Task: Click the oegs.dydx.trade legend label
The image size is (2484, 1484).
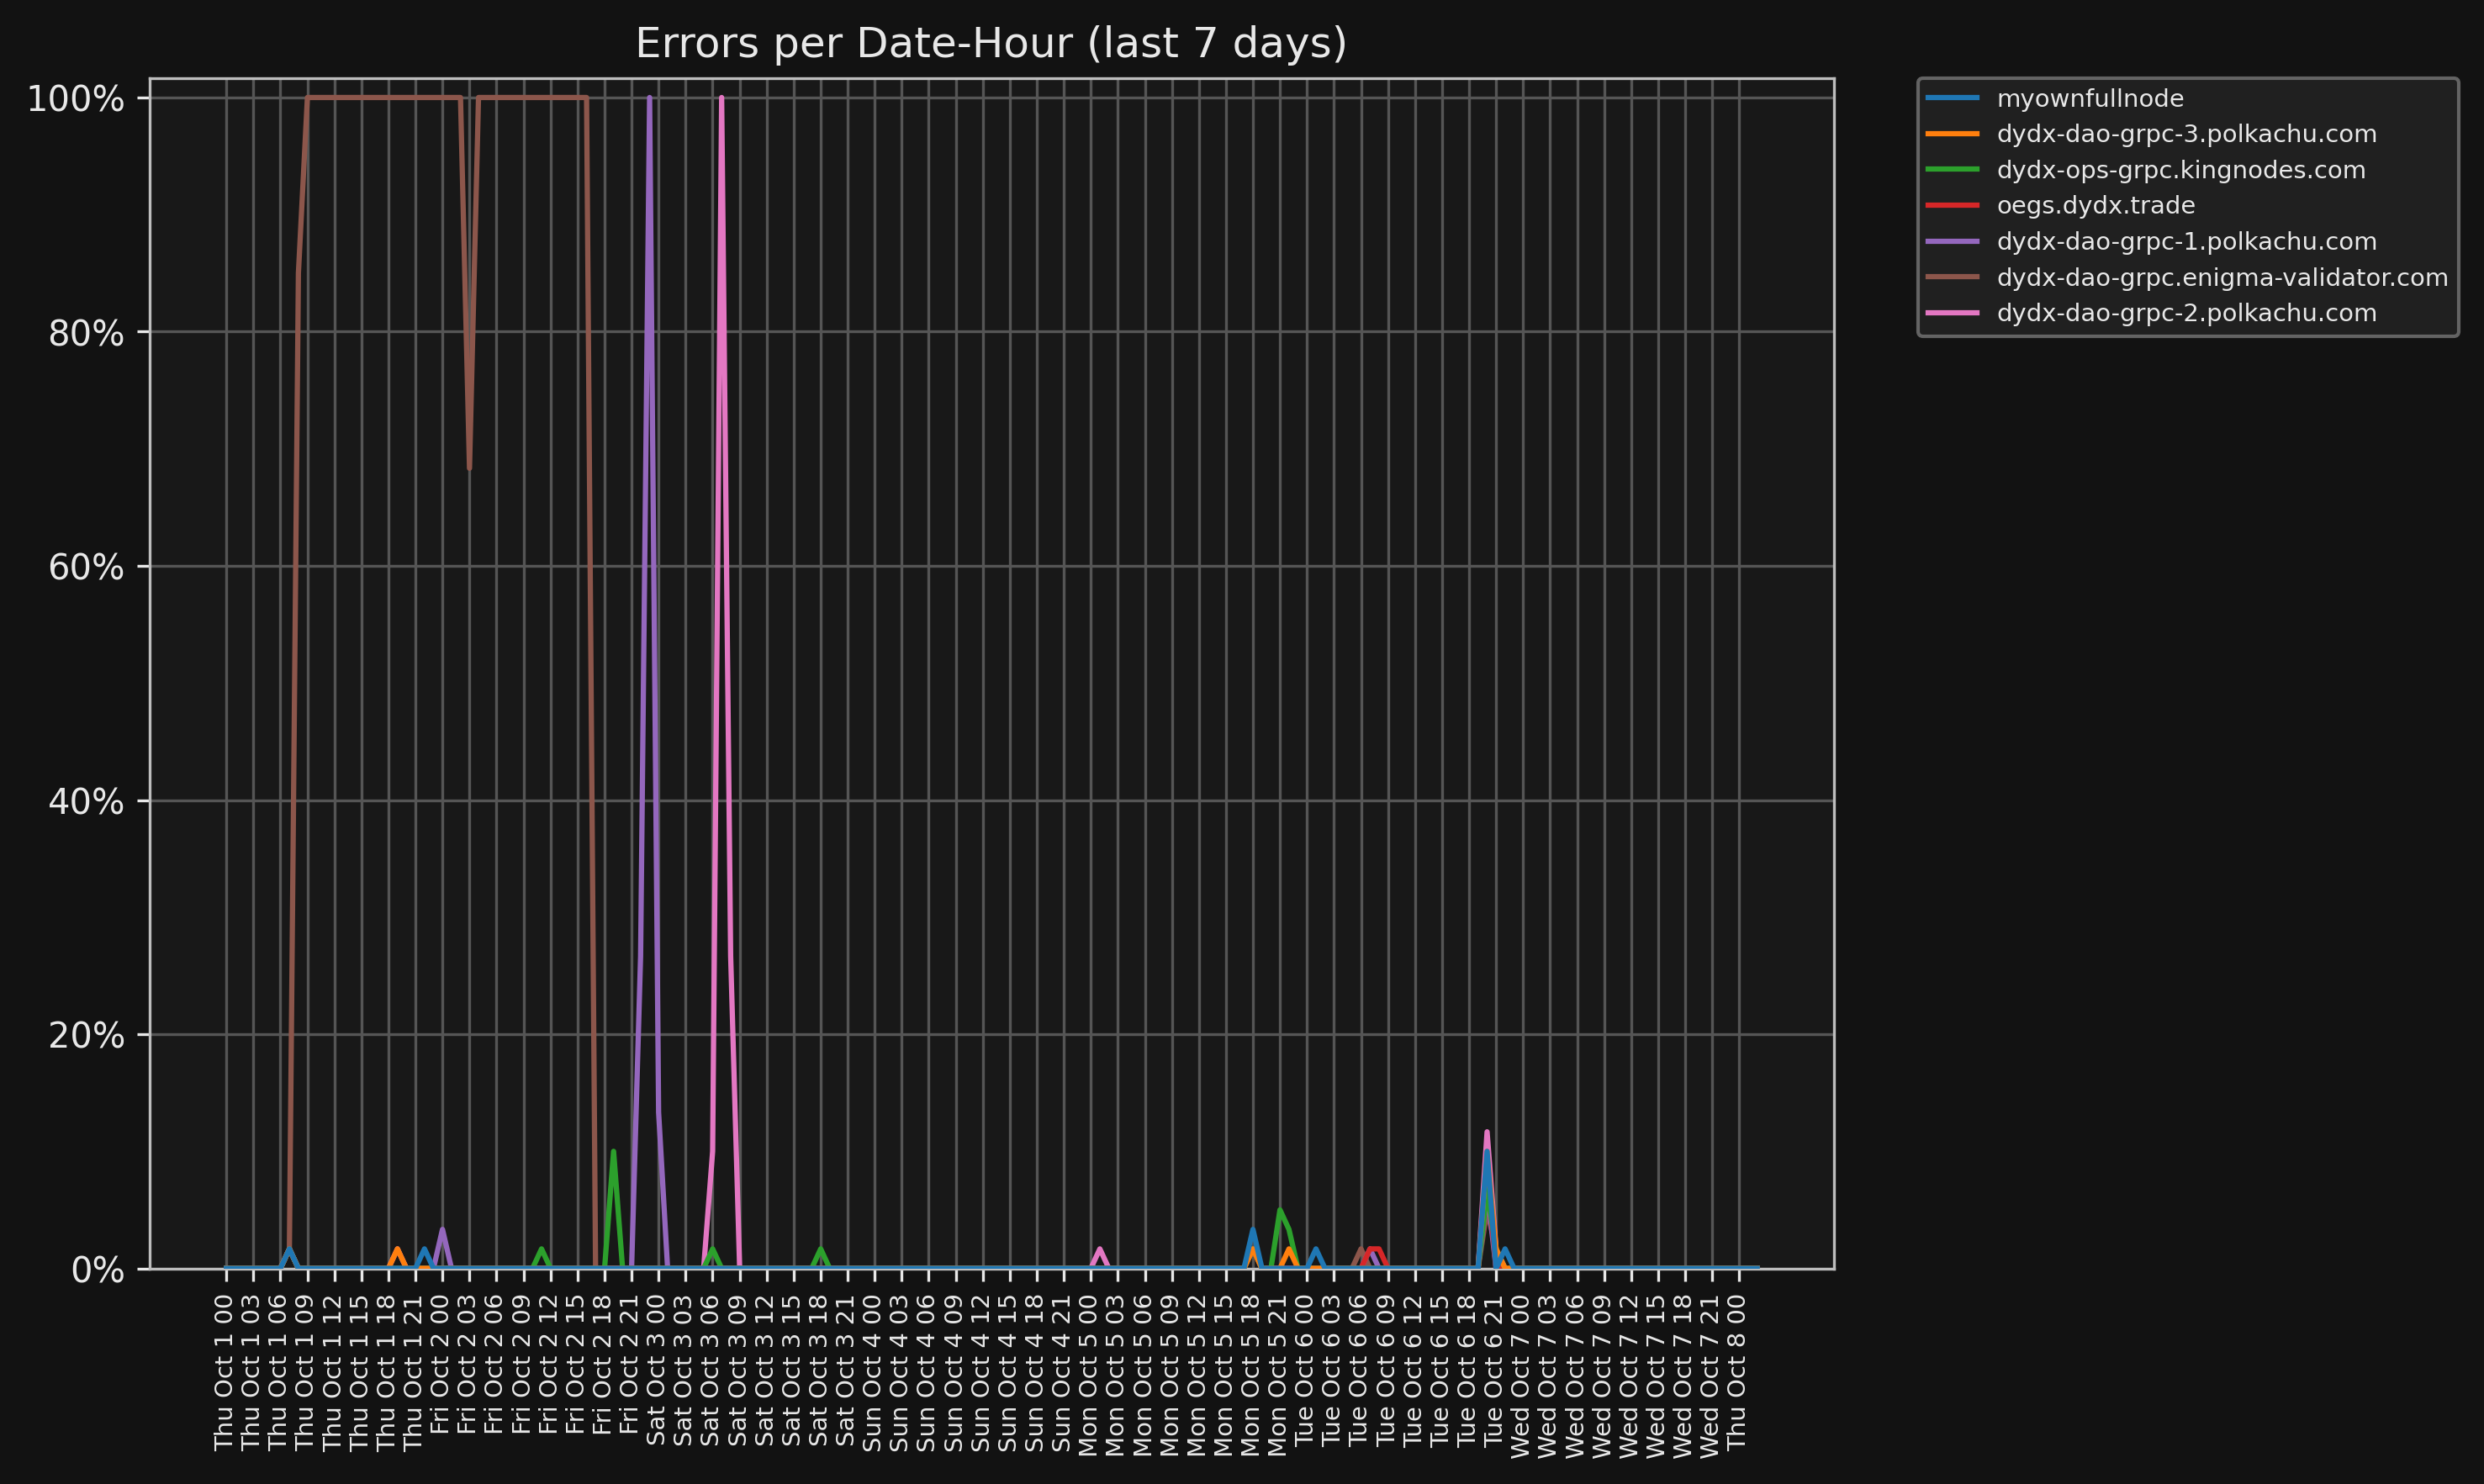Action: pyautogui.click(x=2095, y=205)
